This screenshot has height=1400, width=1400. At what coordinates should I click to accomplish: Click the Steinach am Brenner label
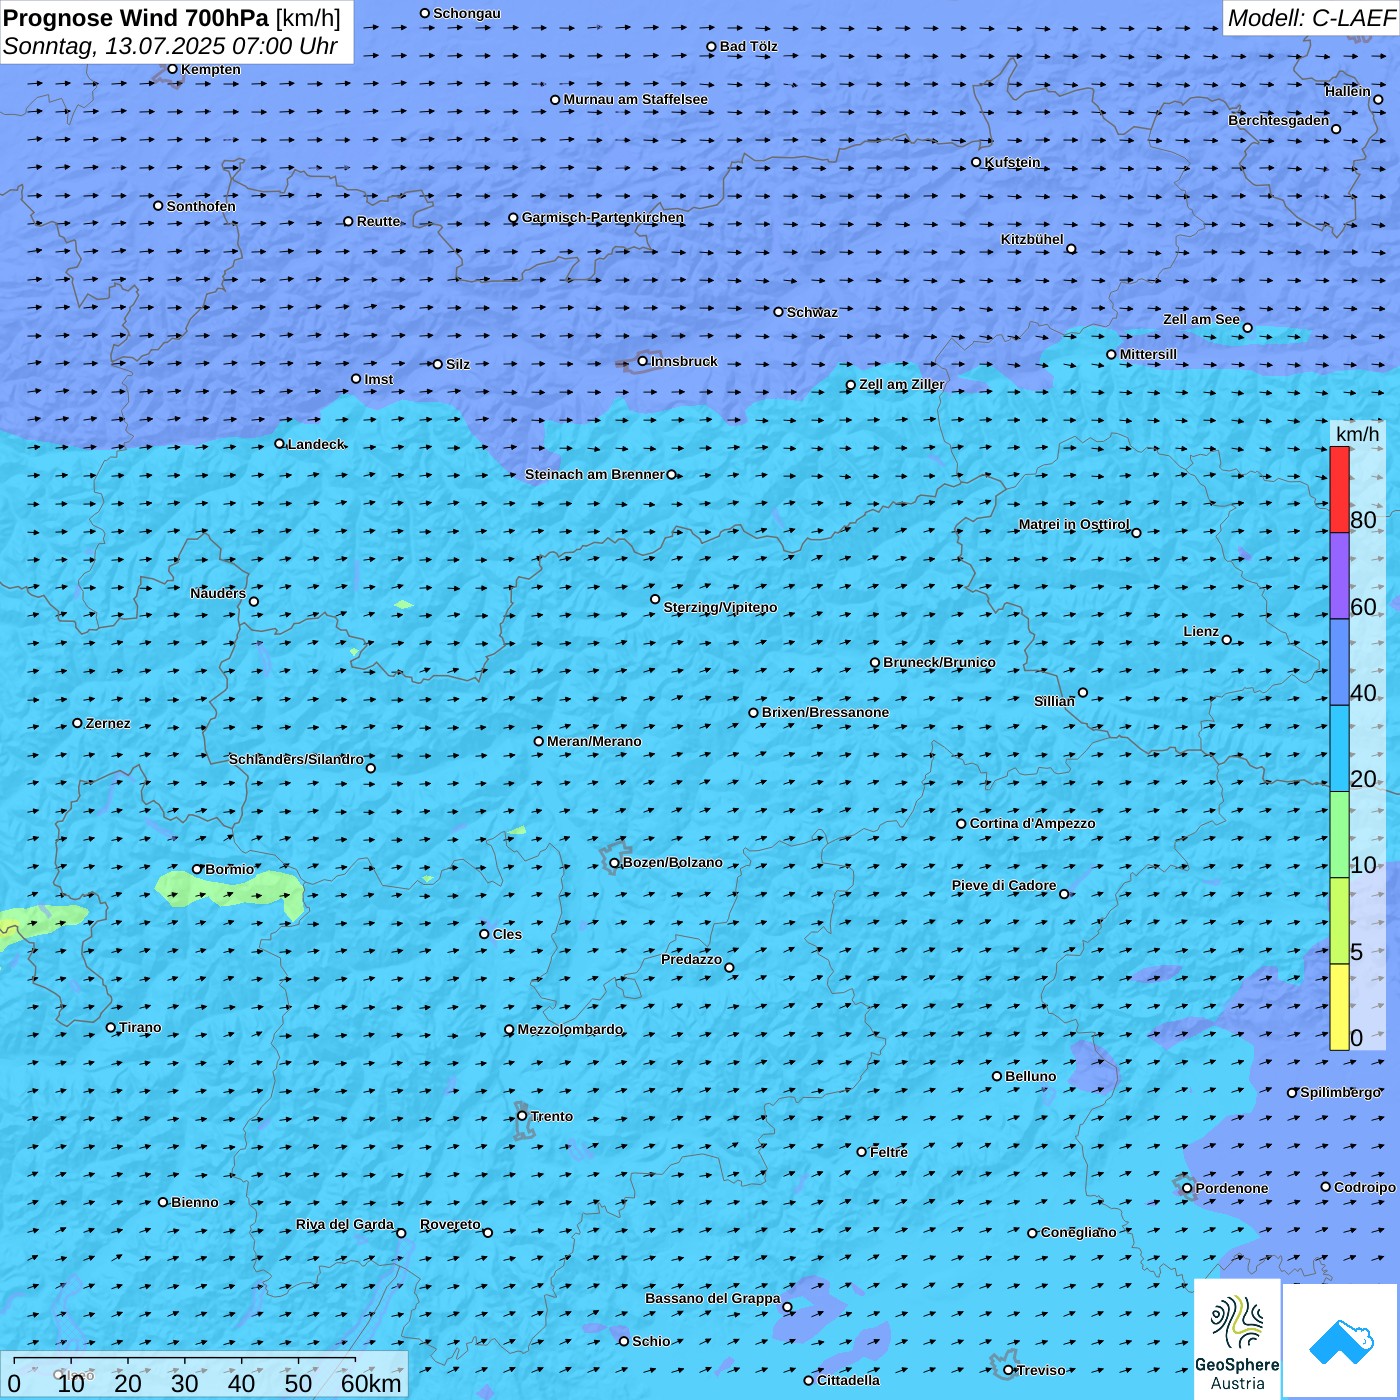[x=594, y=474]
